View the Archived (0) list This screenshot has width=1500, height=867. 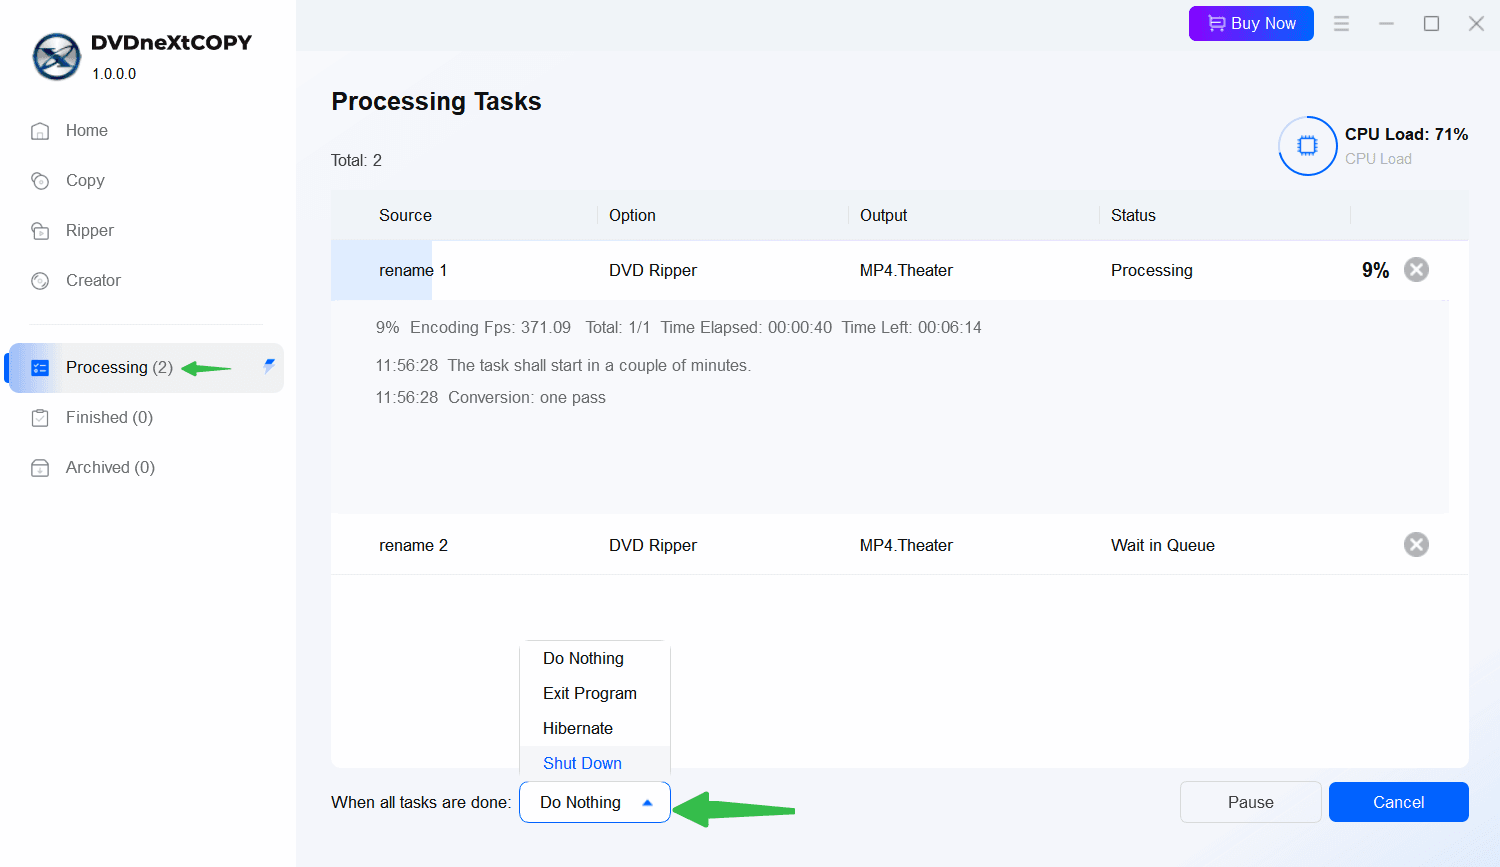pyautogui.click(x=110, y=467)
